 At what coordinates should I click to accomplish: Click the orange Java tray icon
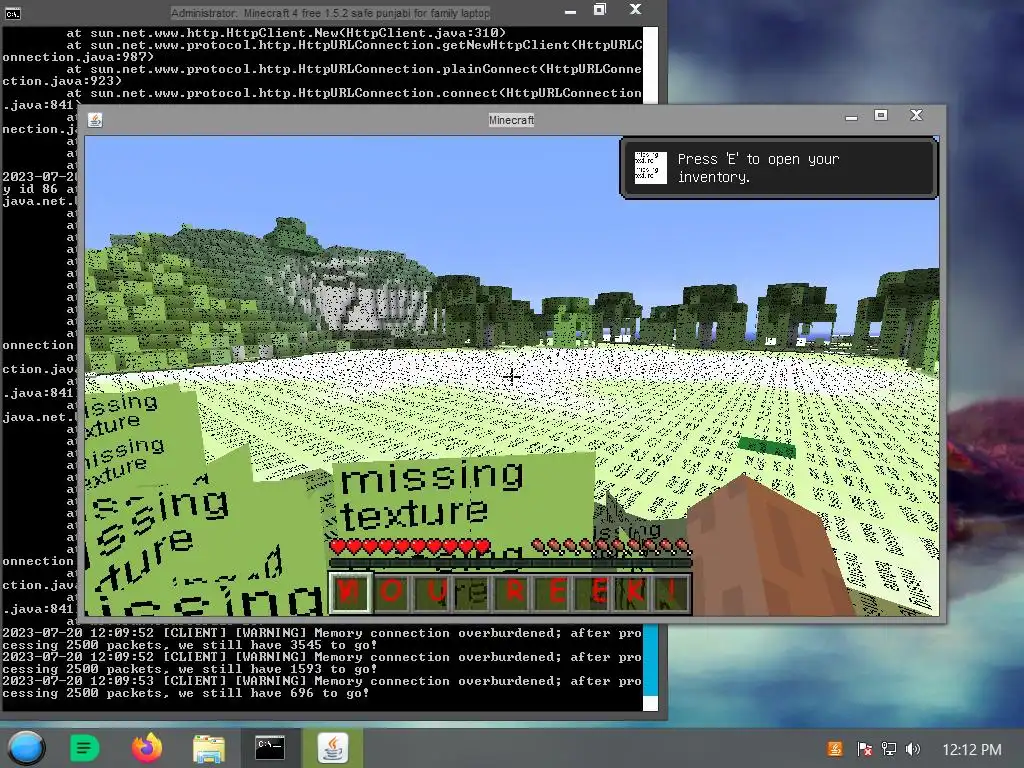[835, 749]
